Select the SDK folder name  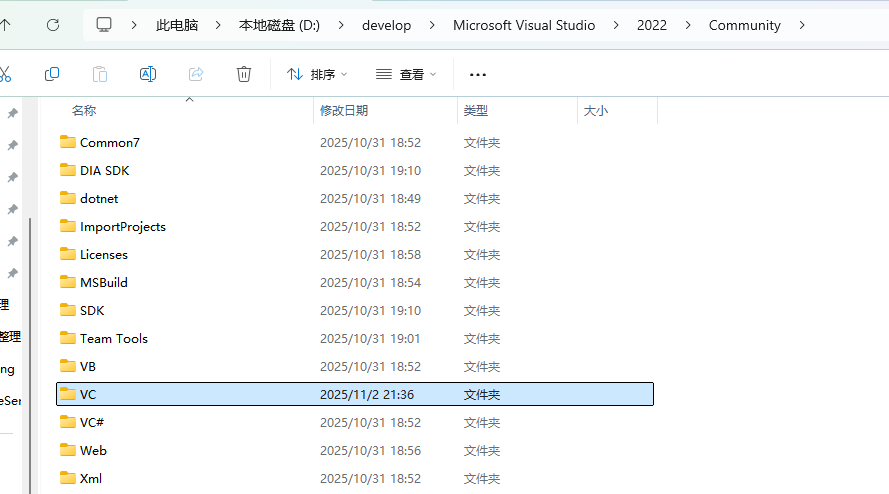pyautogui.click(x=92, y=310)
